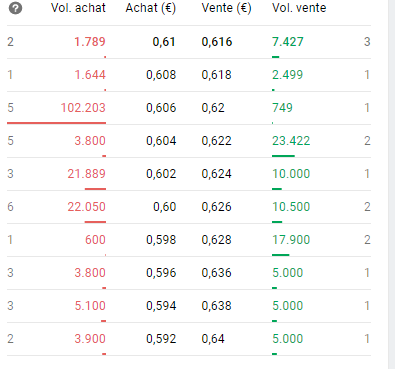395x369 pixels.
Task: Click the help question mark icon
Action: tap(15, 8)
